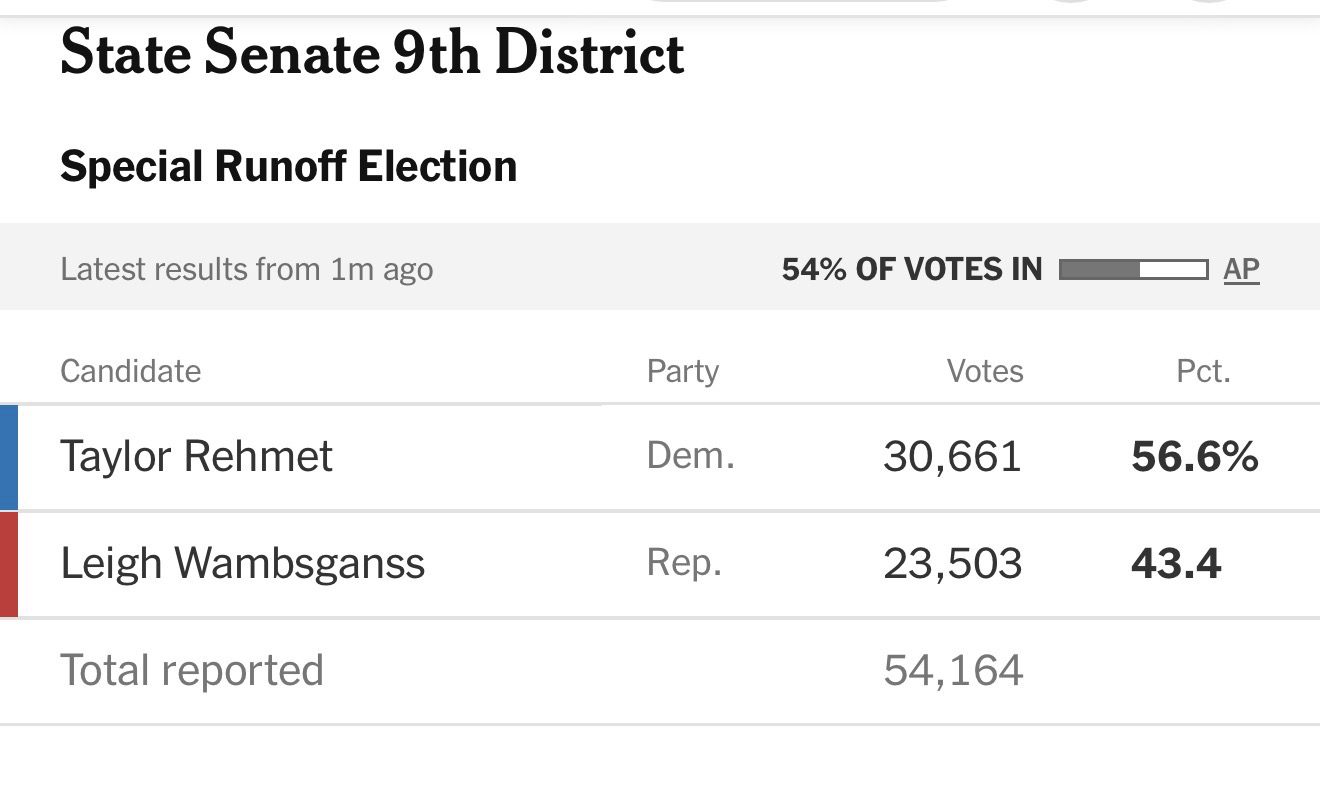Image resolution: width=1320 pixels, height=809 pixels.
Task: Click the blue Democratic color bar
Action: click(x=9, y=457)
